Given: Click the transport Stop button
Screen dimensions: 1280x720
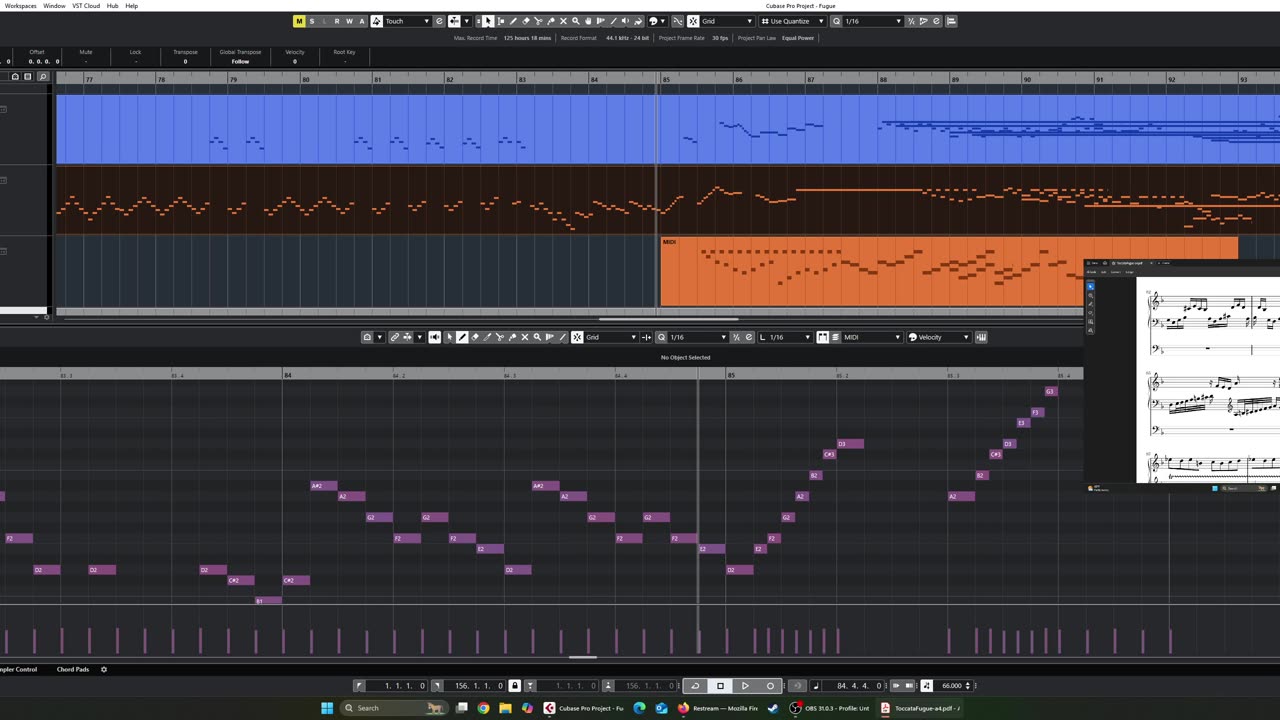Looking at the screenshot, I should coord(720,686).
